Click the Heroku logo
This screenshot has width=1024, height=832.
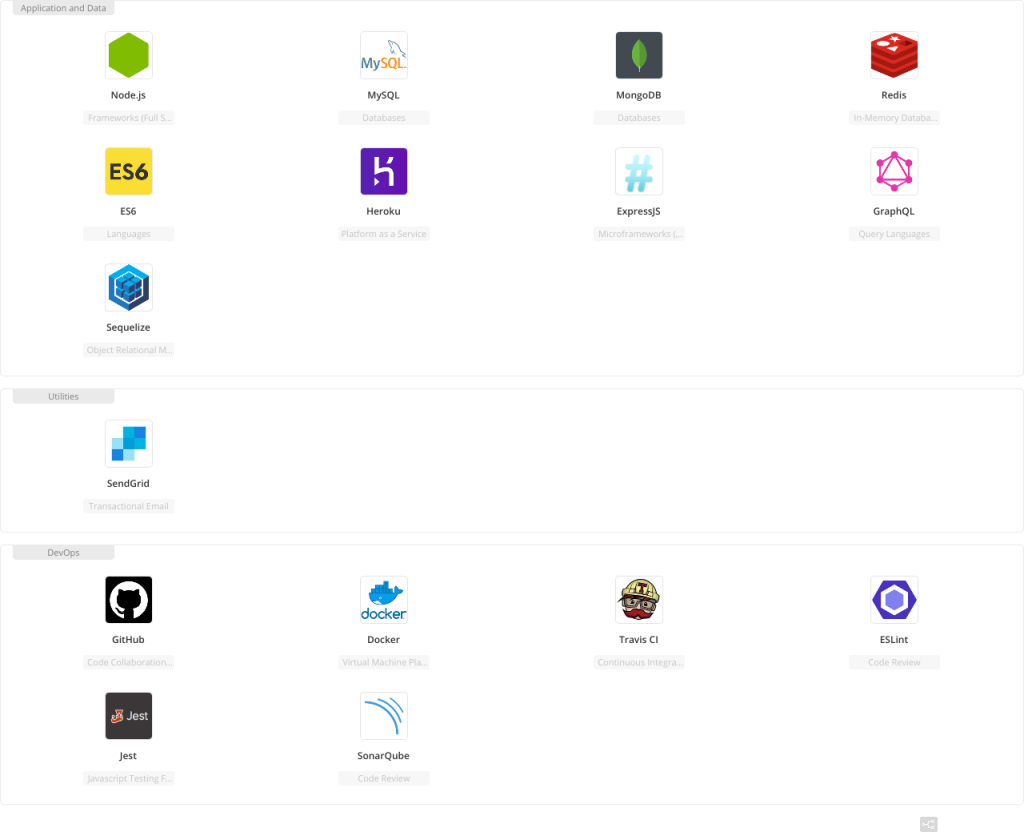click(383, 171)
